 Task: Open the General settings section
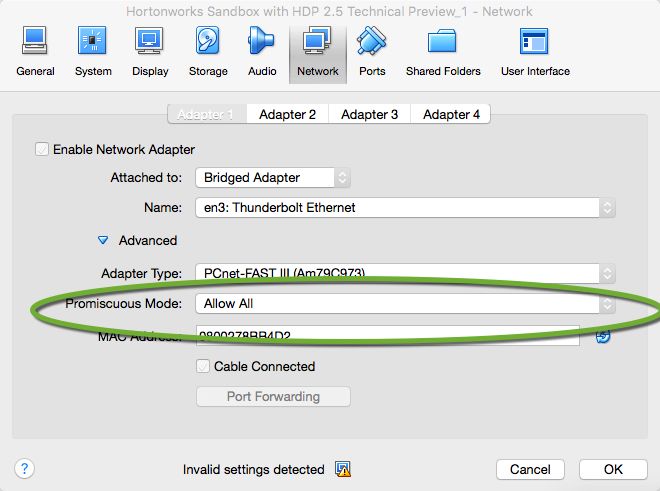(x=35, y=53)
